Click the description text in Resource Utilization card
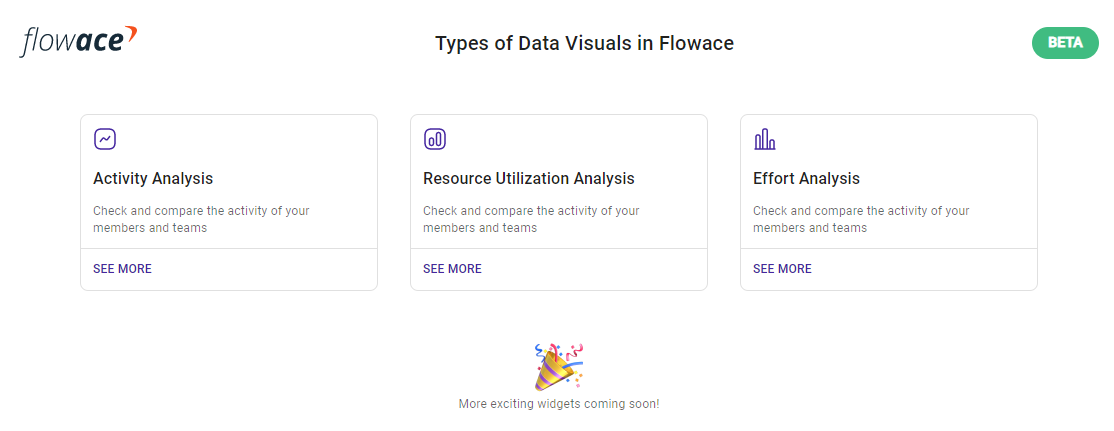 [531, 219]
